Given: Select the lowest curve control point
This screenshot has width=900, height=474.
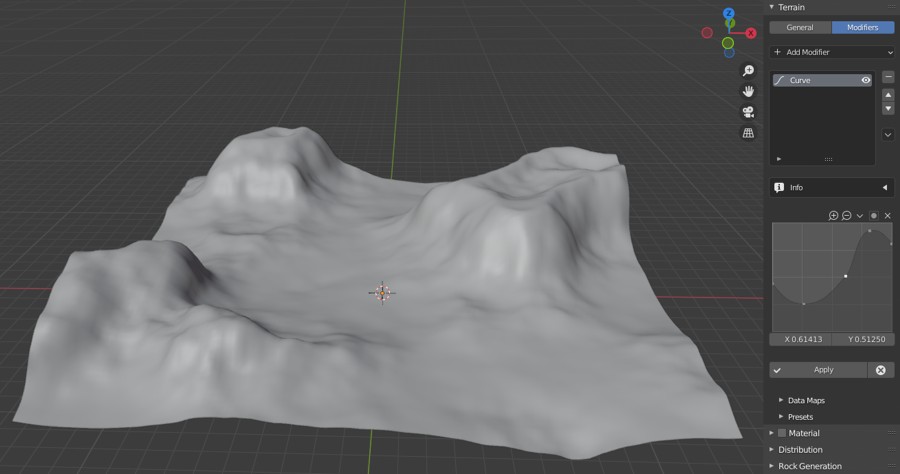Looking at the screenshot, I should pos(804,304).
